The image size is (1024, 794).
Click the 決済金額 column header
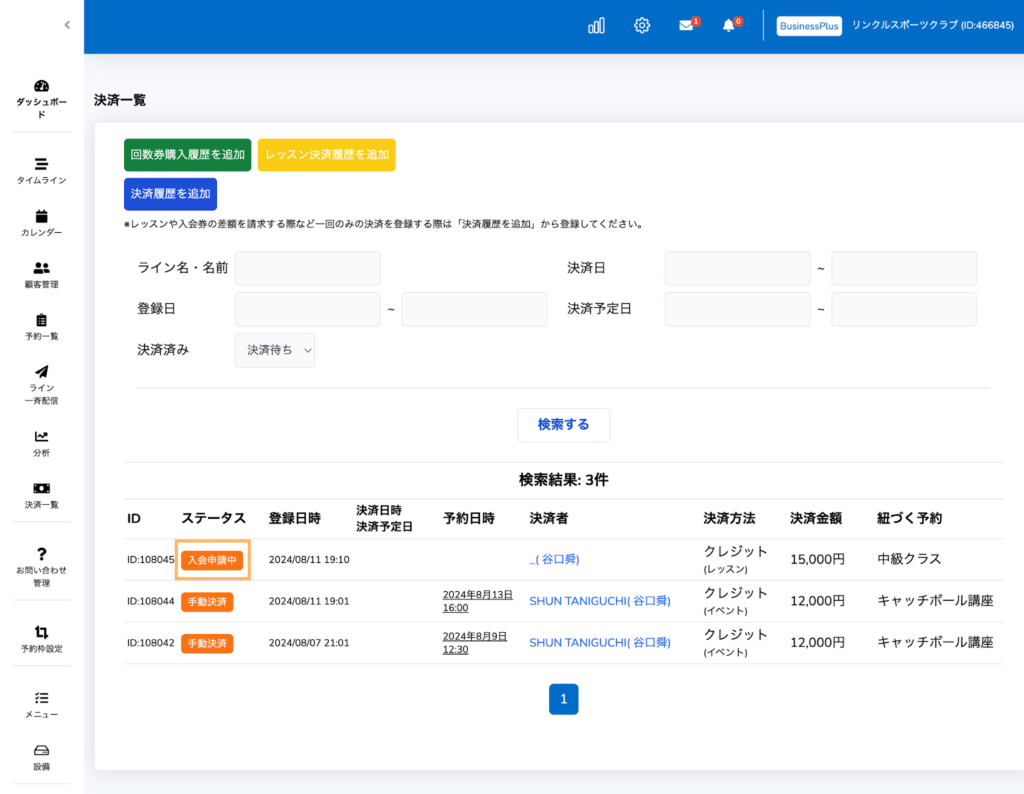click(x=816, y=518)
